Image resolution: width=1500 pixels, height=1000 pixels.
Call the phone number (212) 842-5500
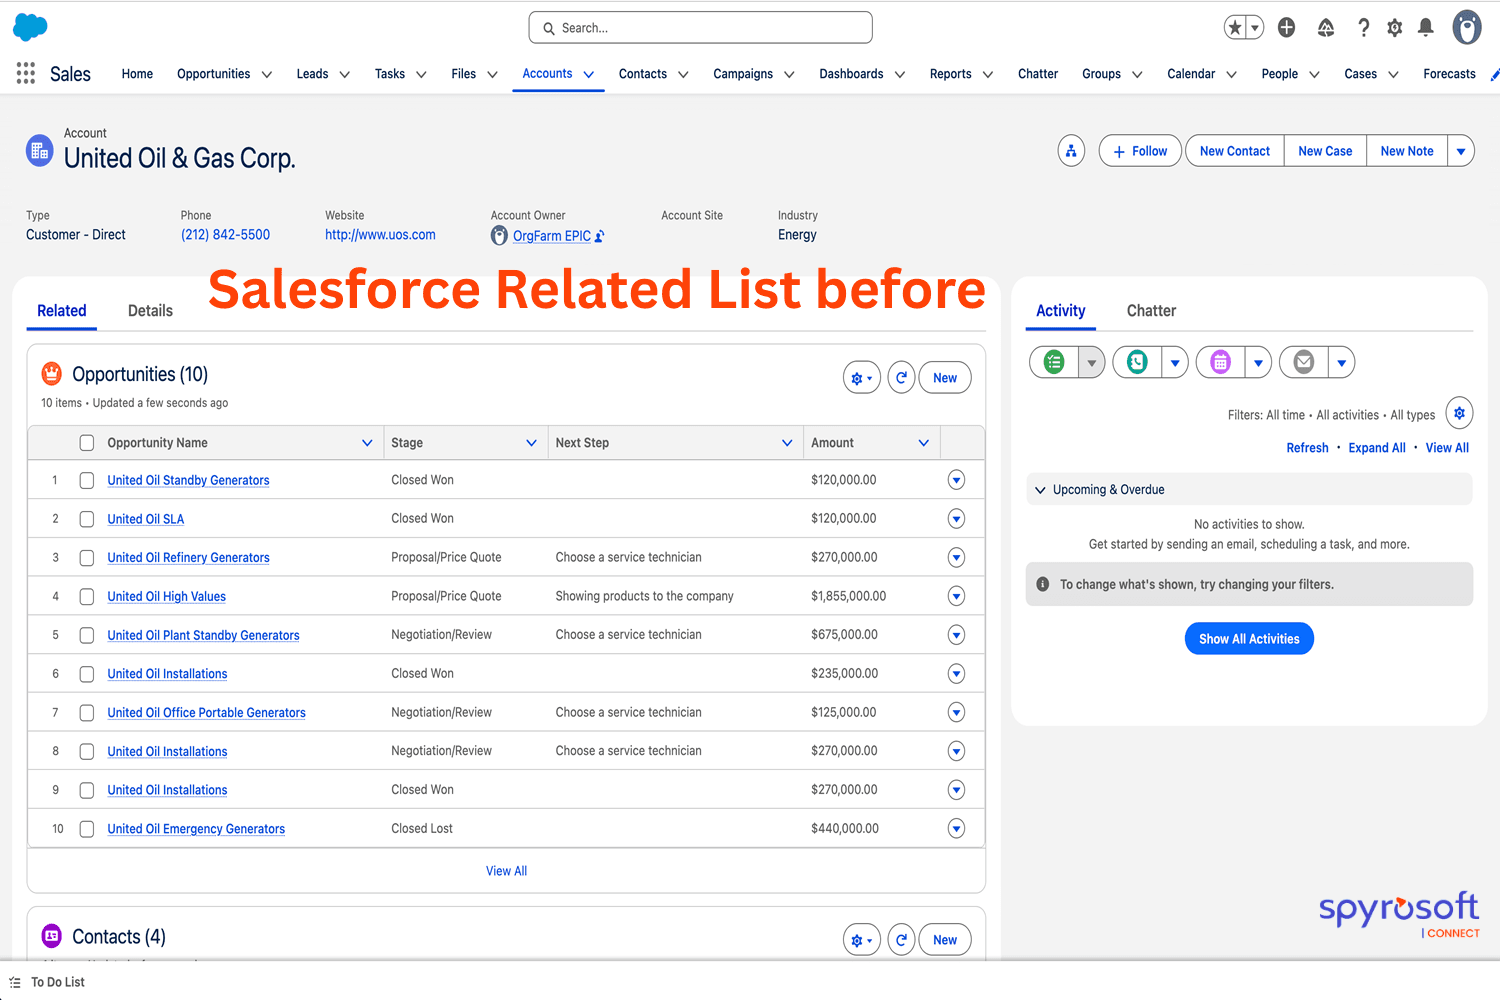pos(225,235)
